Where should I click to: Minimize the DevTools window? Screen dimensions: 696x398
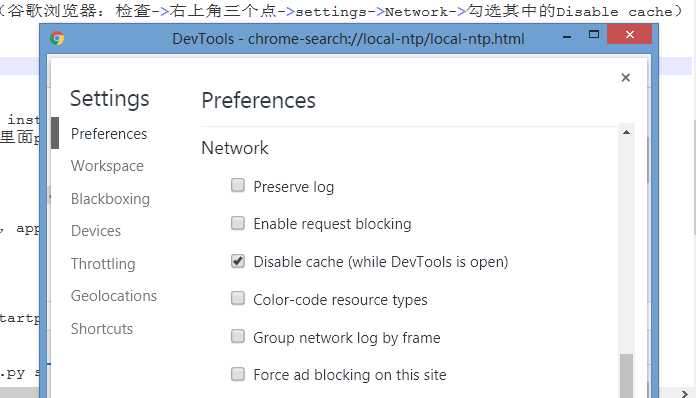(x=567, y=37)
